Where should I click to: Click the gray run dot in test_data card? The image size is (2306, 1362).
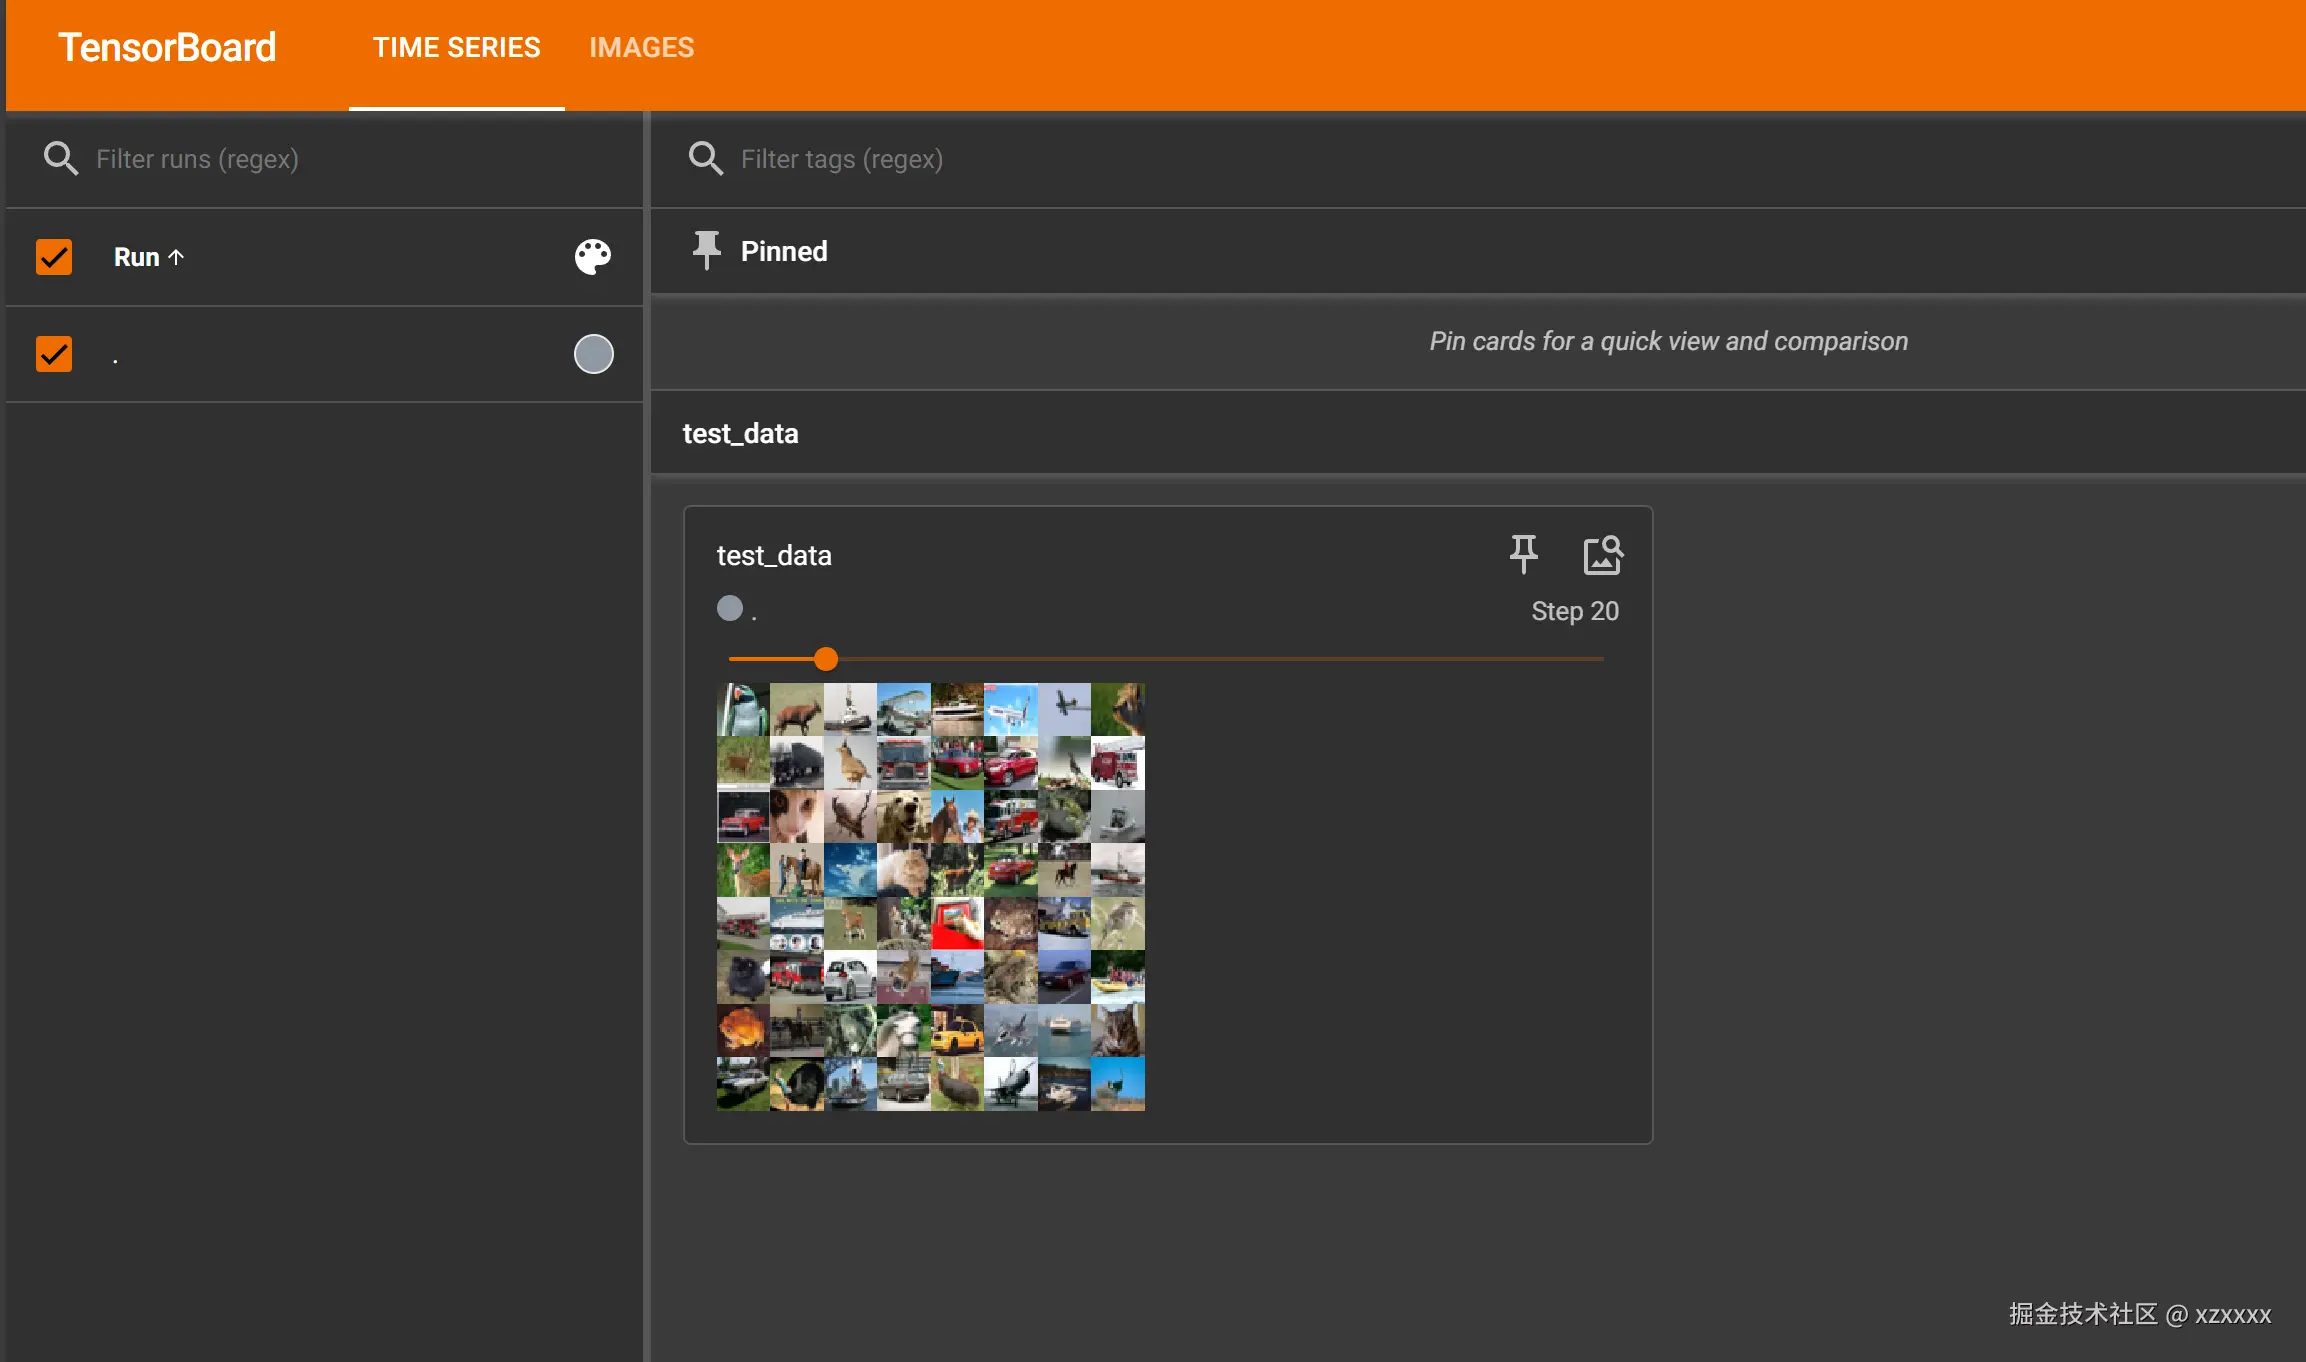click(730, 608)
